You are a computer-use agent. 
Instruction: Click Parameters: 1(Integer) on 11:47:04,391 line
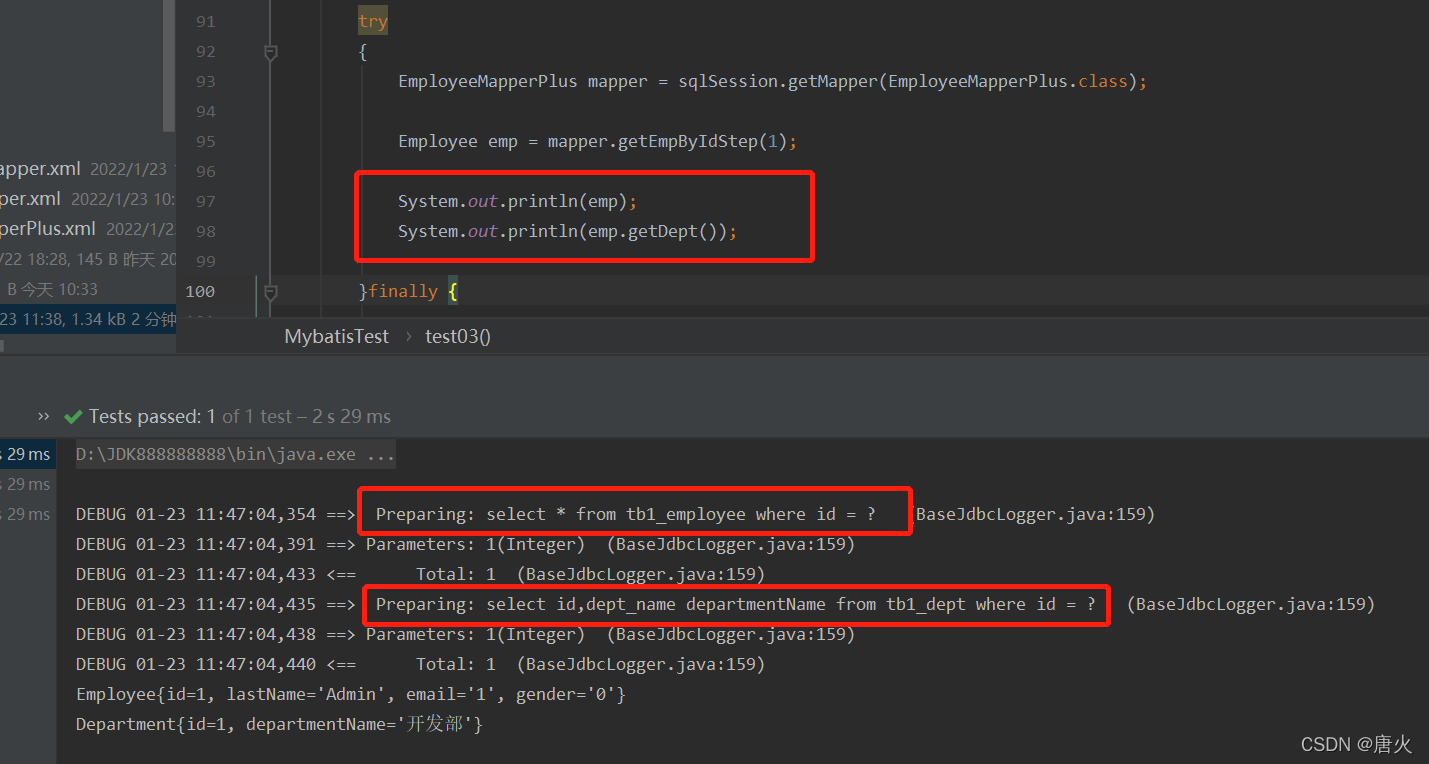pos(476,544)
